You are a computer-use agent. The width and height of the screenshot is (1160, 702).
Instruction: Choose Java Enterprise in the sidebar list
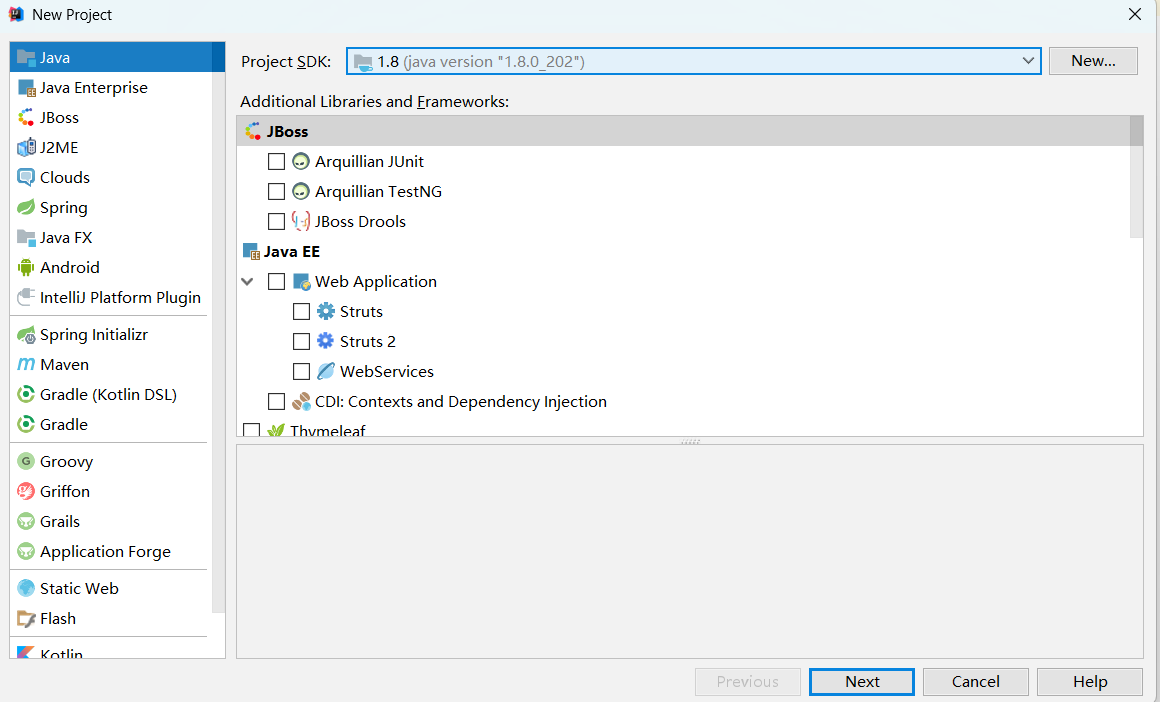(110, 87)
